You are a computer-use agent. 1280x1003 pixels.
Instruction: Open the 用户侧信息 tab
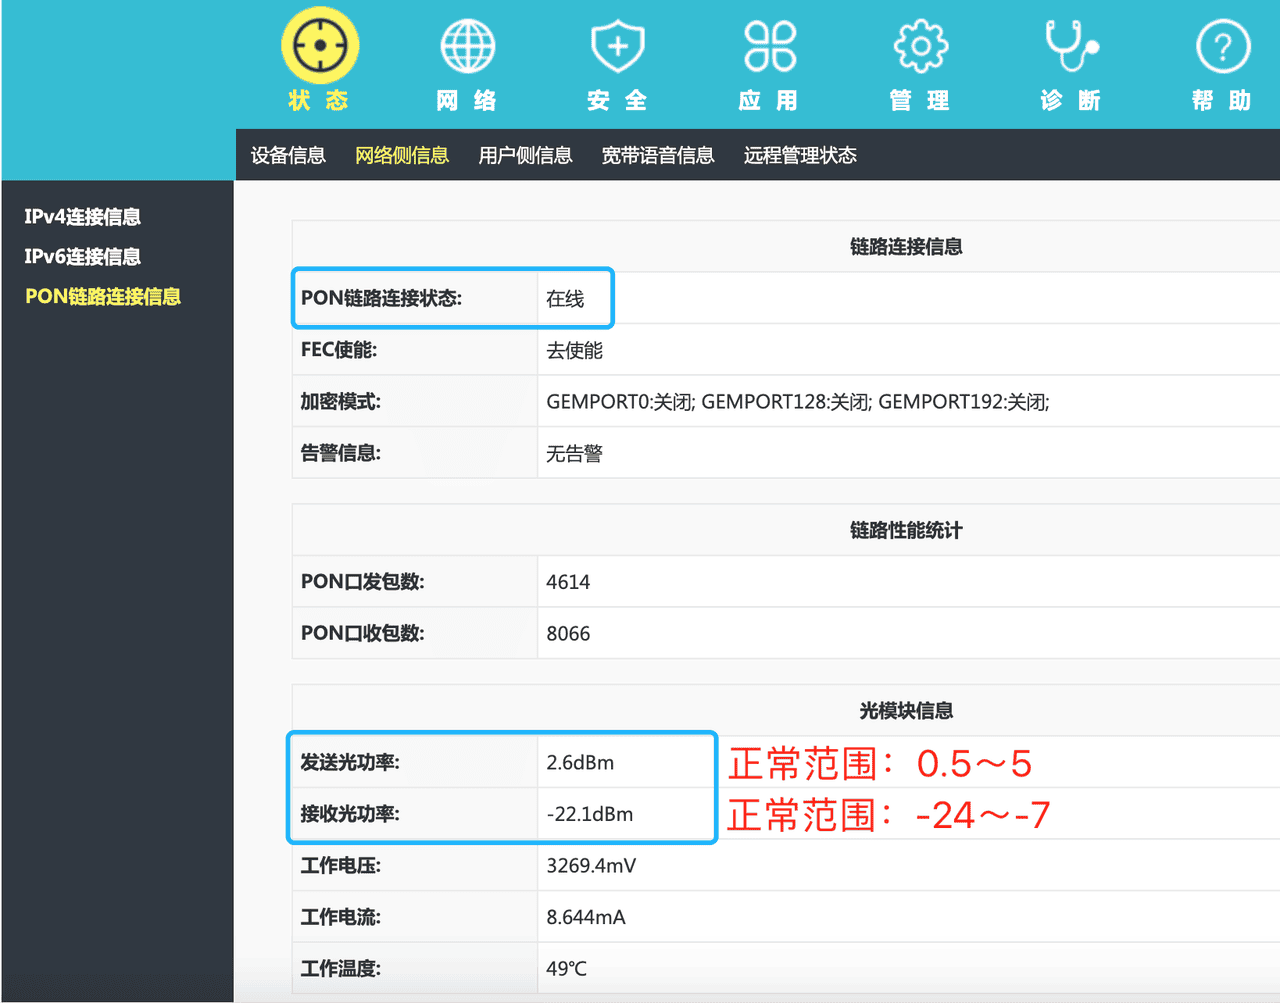525,155
